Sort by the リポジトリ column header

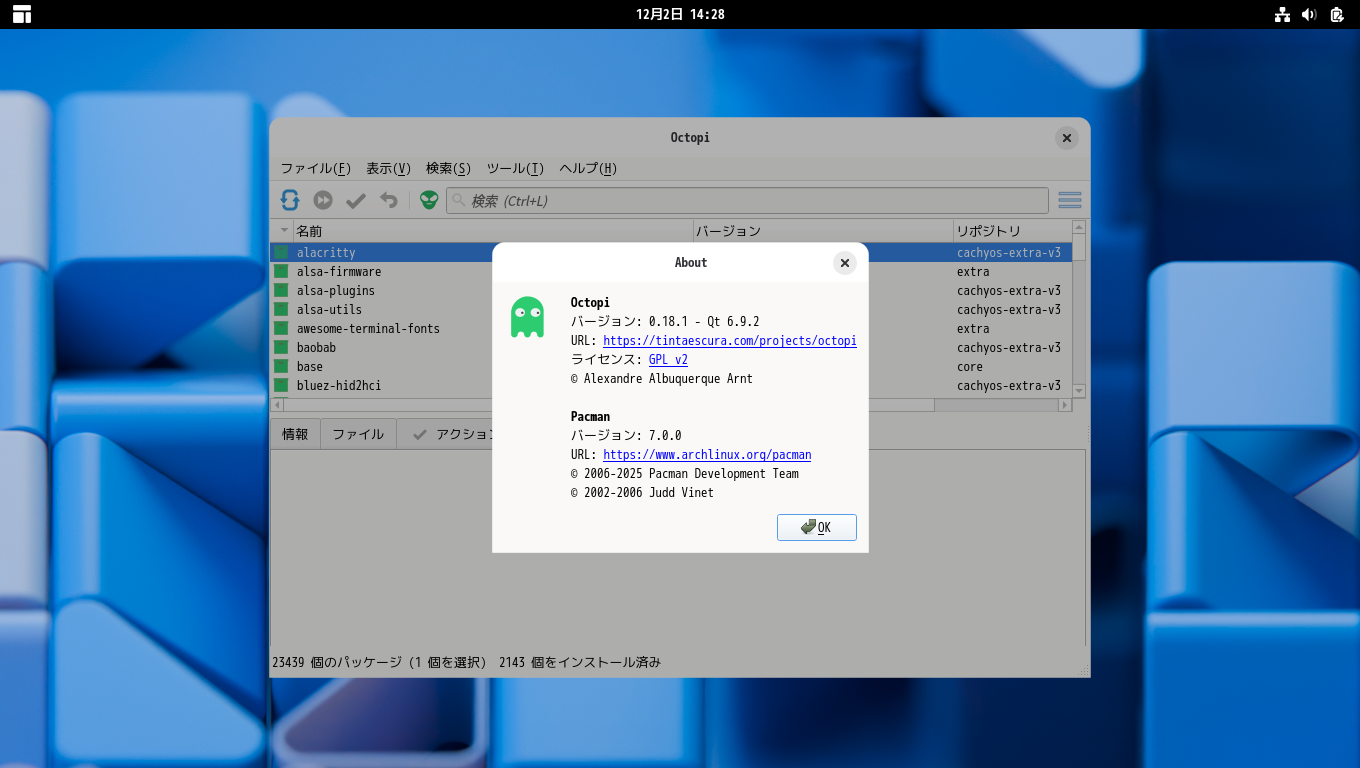[x=1012, y=231]
